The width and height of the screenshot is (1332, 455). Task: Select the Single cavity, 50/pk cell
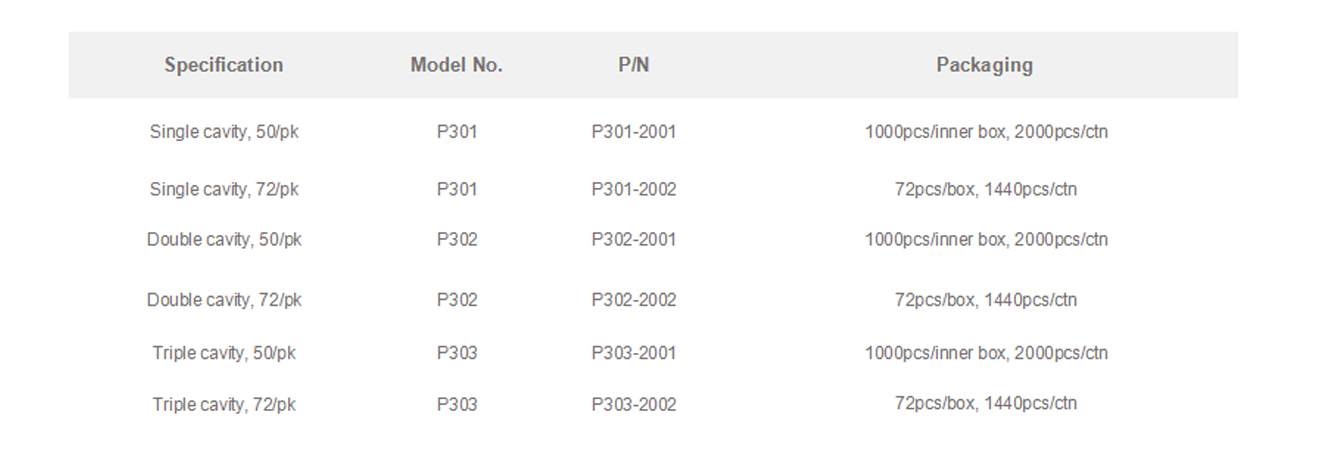(224, 132)
